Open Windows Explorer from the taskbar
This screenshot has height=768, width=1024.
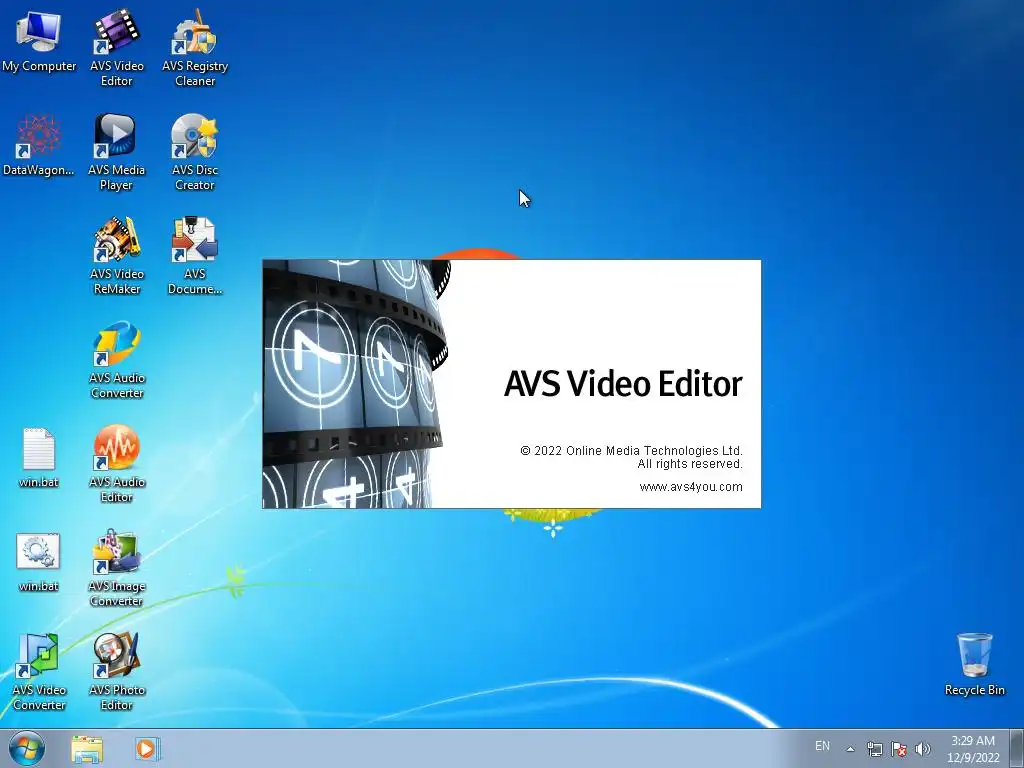tap(87, 748)
